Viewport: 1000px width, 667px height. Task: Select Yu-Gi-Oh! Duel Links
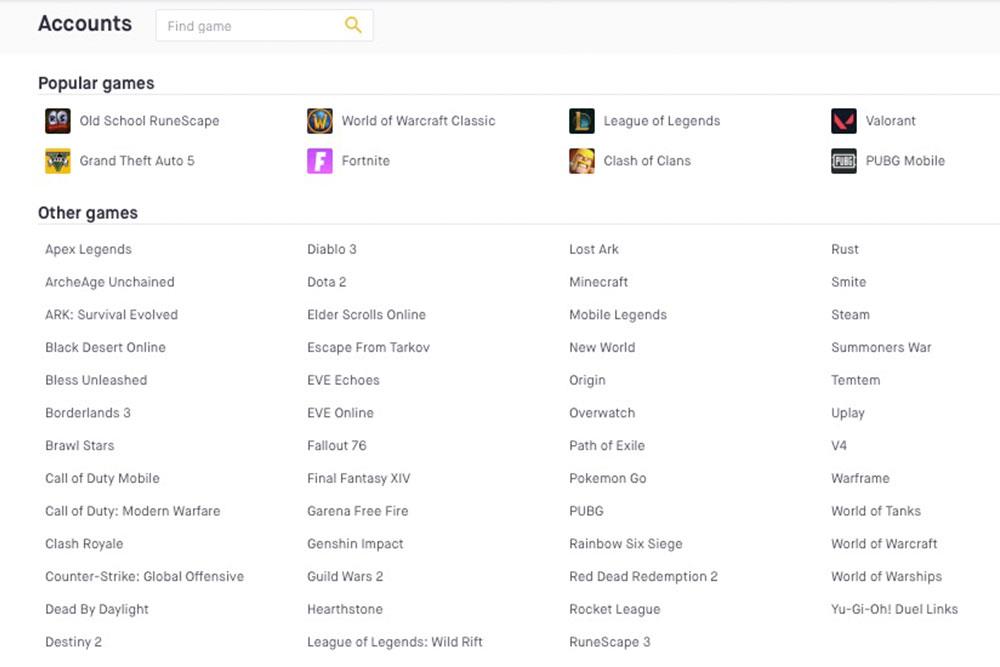pos(894,609)
